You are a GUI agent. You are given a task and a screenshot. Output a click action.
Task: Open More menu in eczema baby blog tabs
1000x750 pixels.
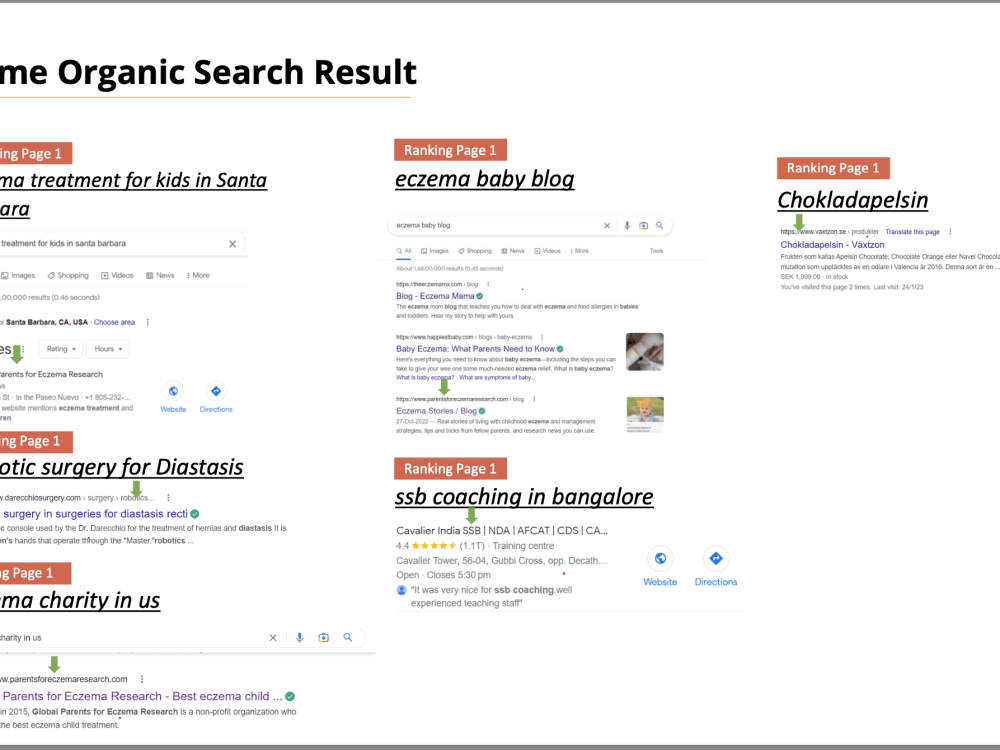(x=580, y=251)
